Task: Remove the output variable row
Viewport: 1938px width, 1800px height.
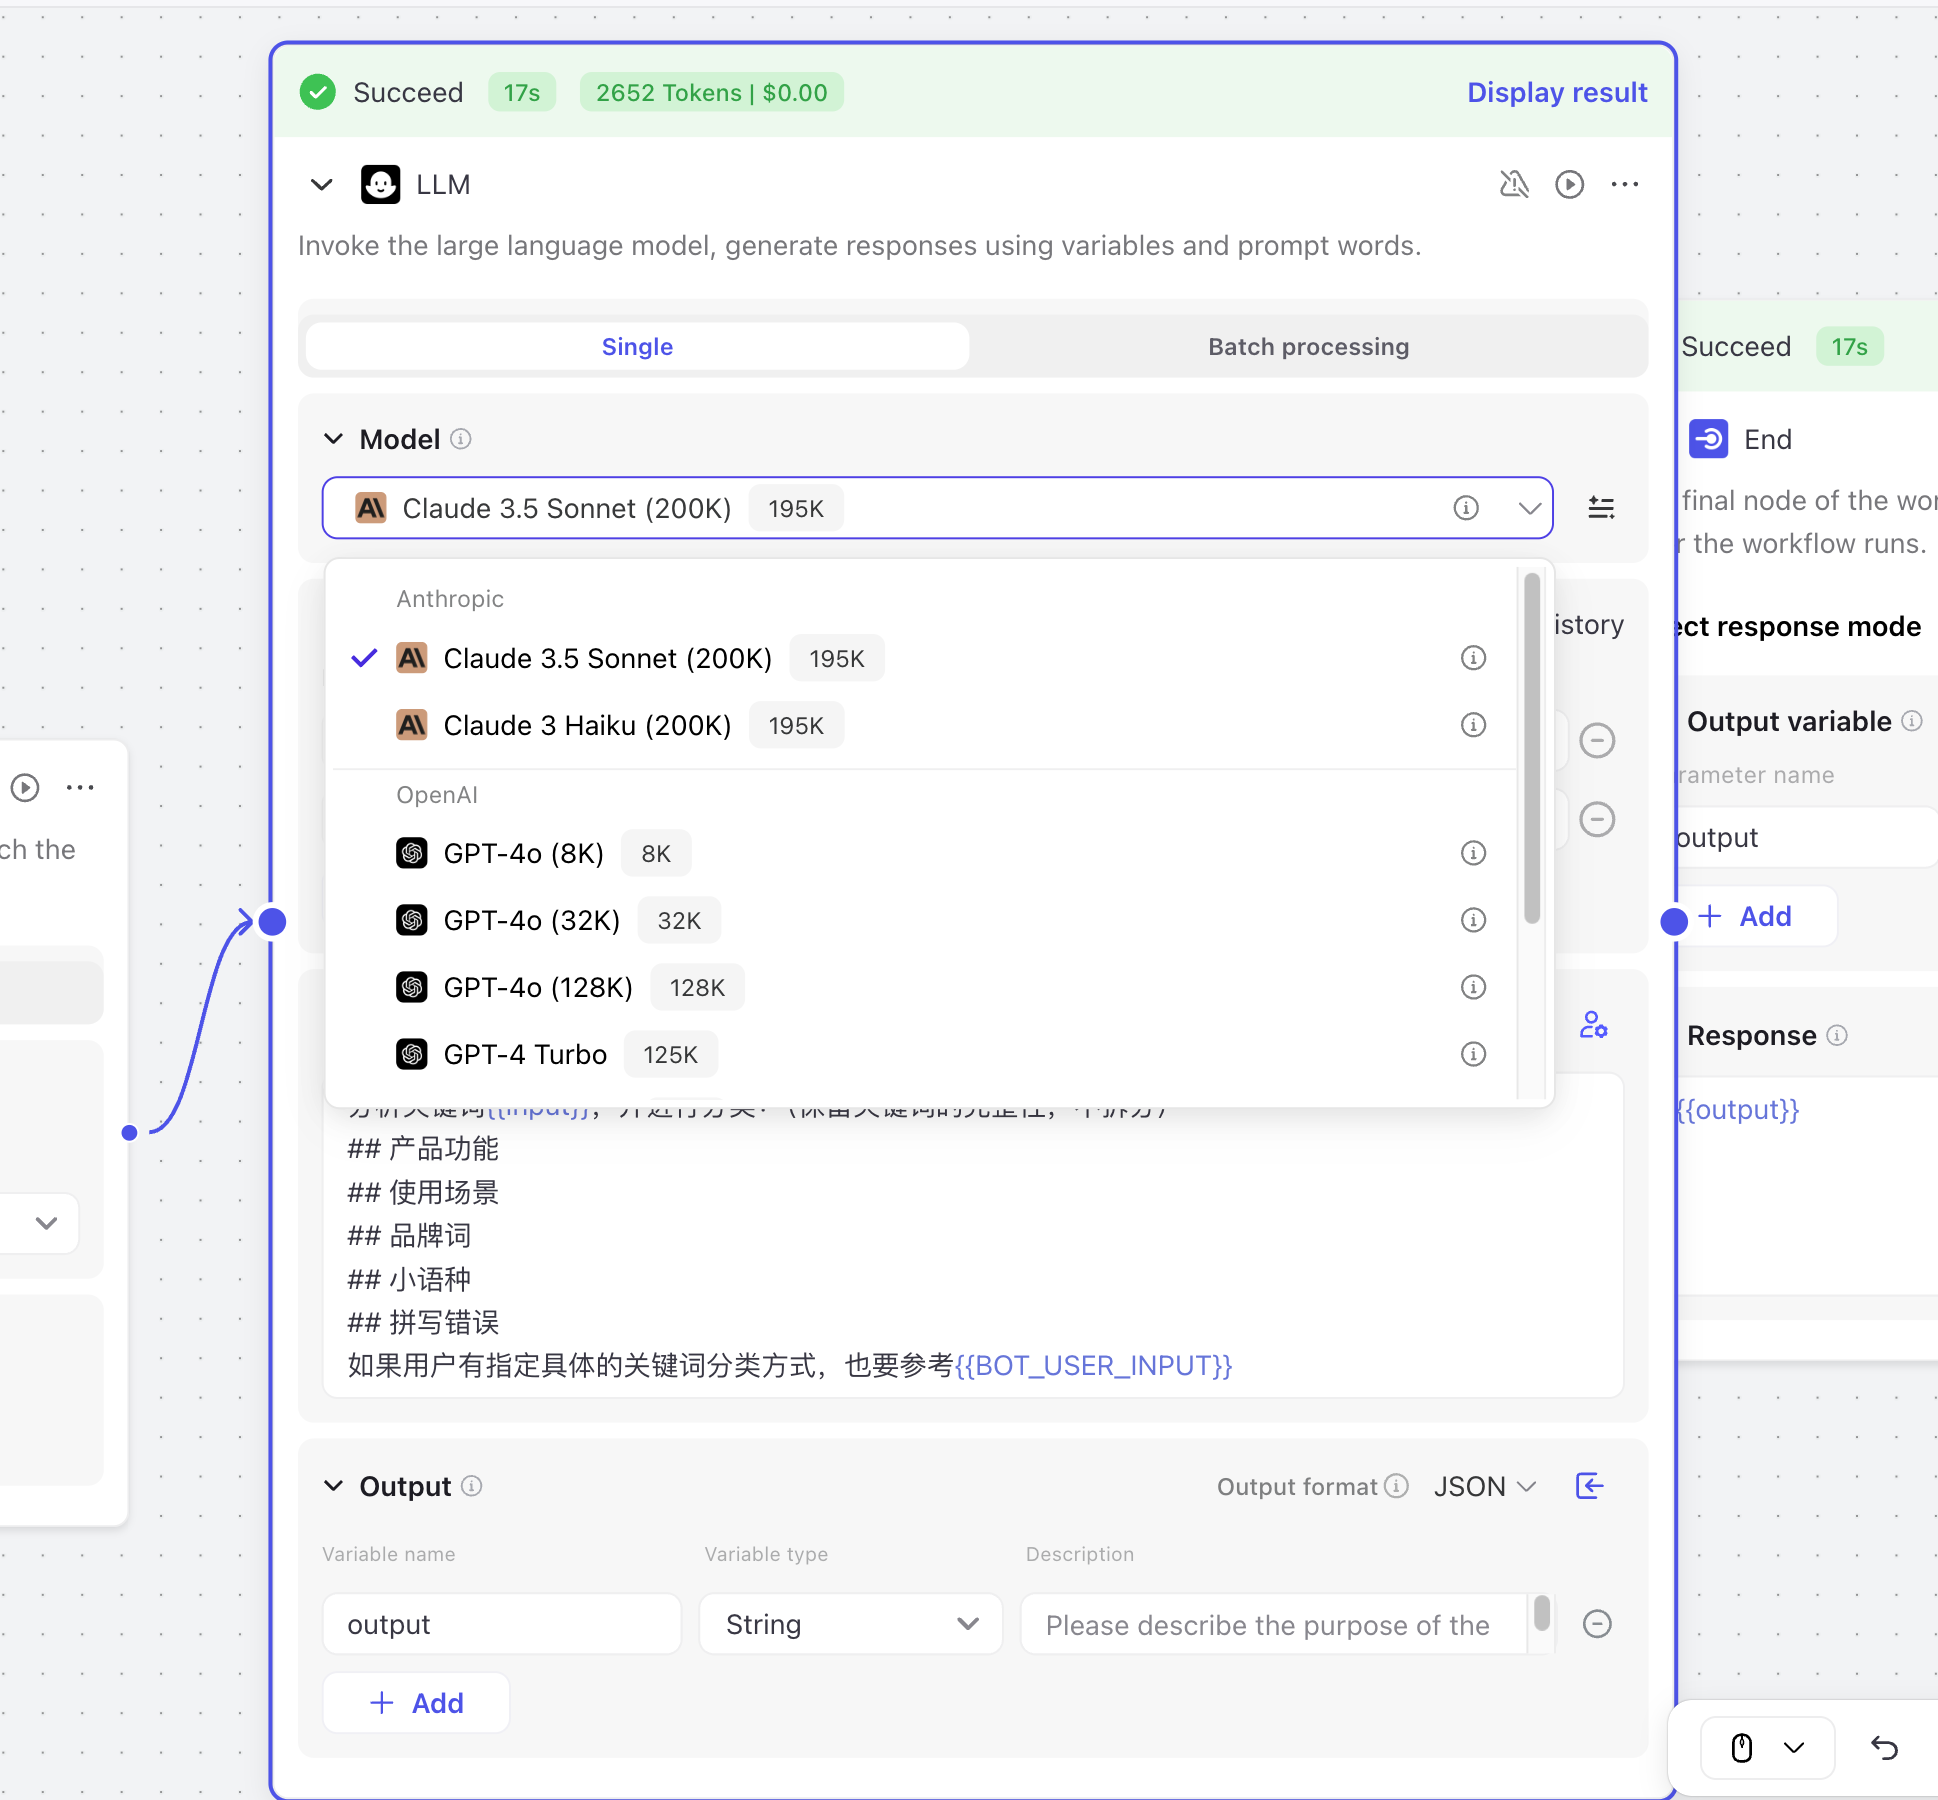Action: (1597, 1624)
